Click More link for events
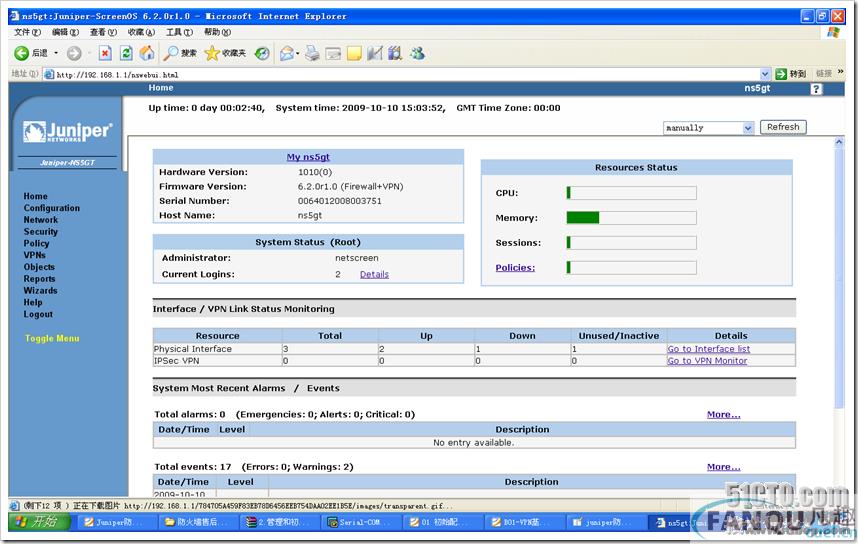Viewport: 858px width, 544px height. click(723, 467)
